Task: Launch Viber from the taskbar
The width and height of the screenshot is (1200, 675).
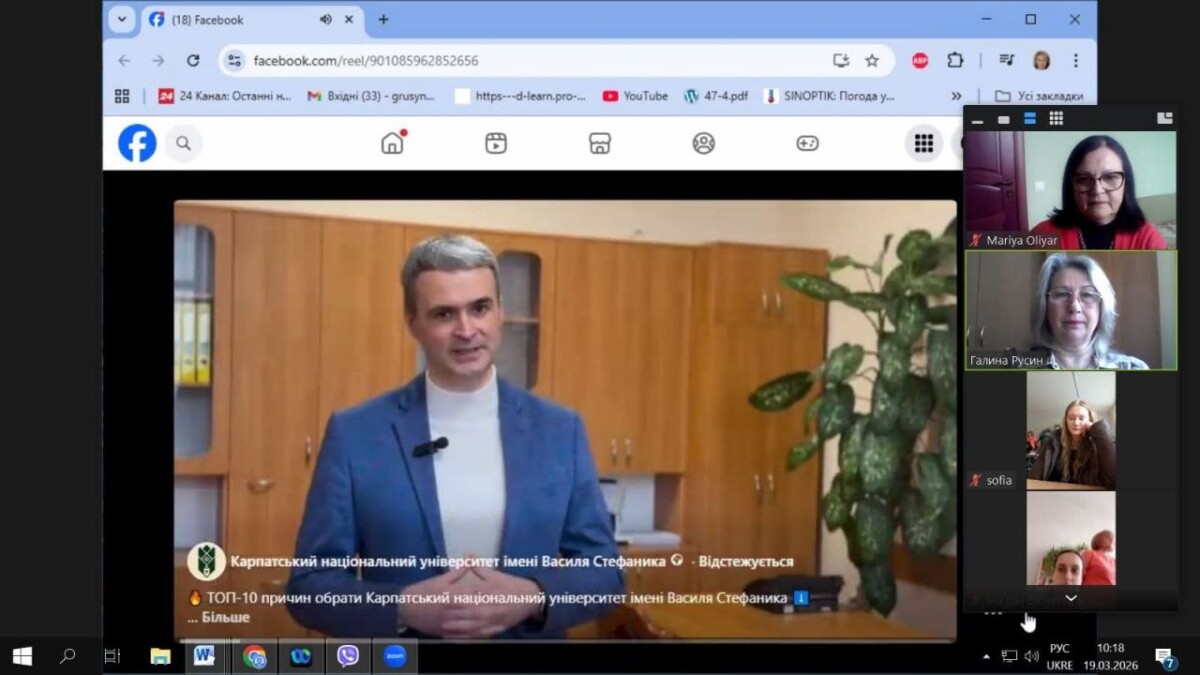Action: (x=348, y=656)
